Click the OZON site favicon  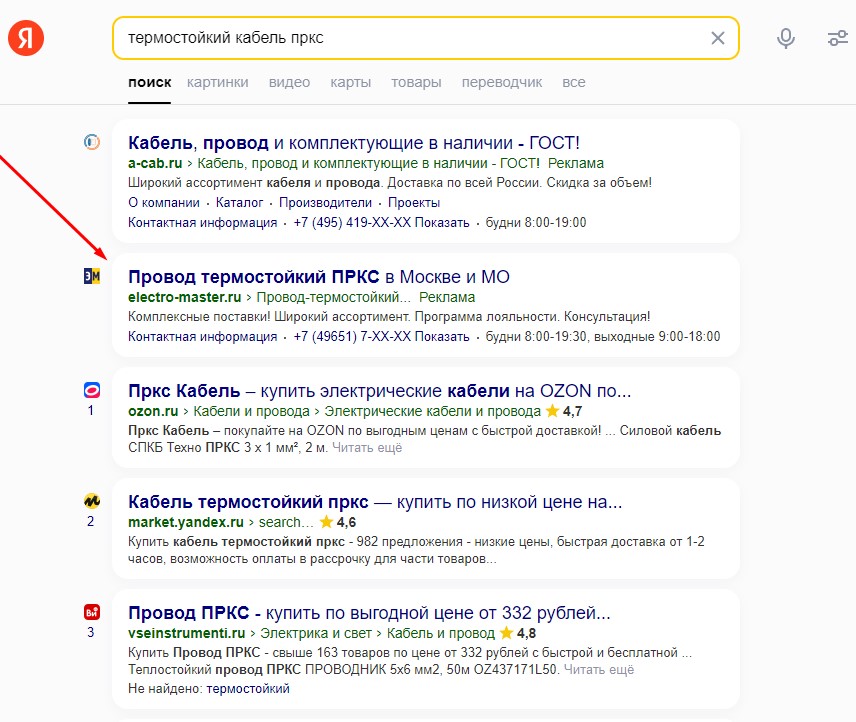(x=91, y=390)
